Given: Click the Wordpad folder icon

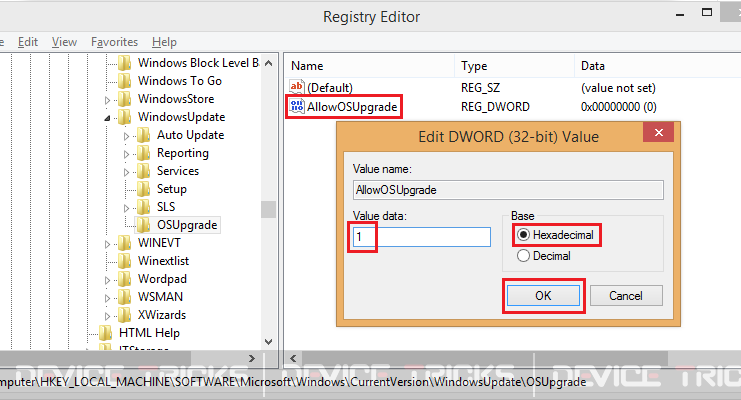Looking at the screenshot, I should [x=124, y=278].
